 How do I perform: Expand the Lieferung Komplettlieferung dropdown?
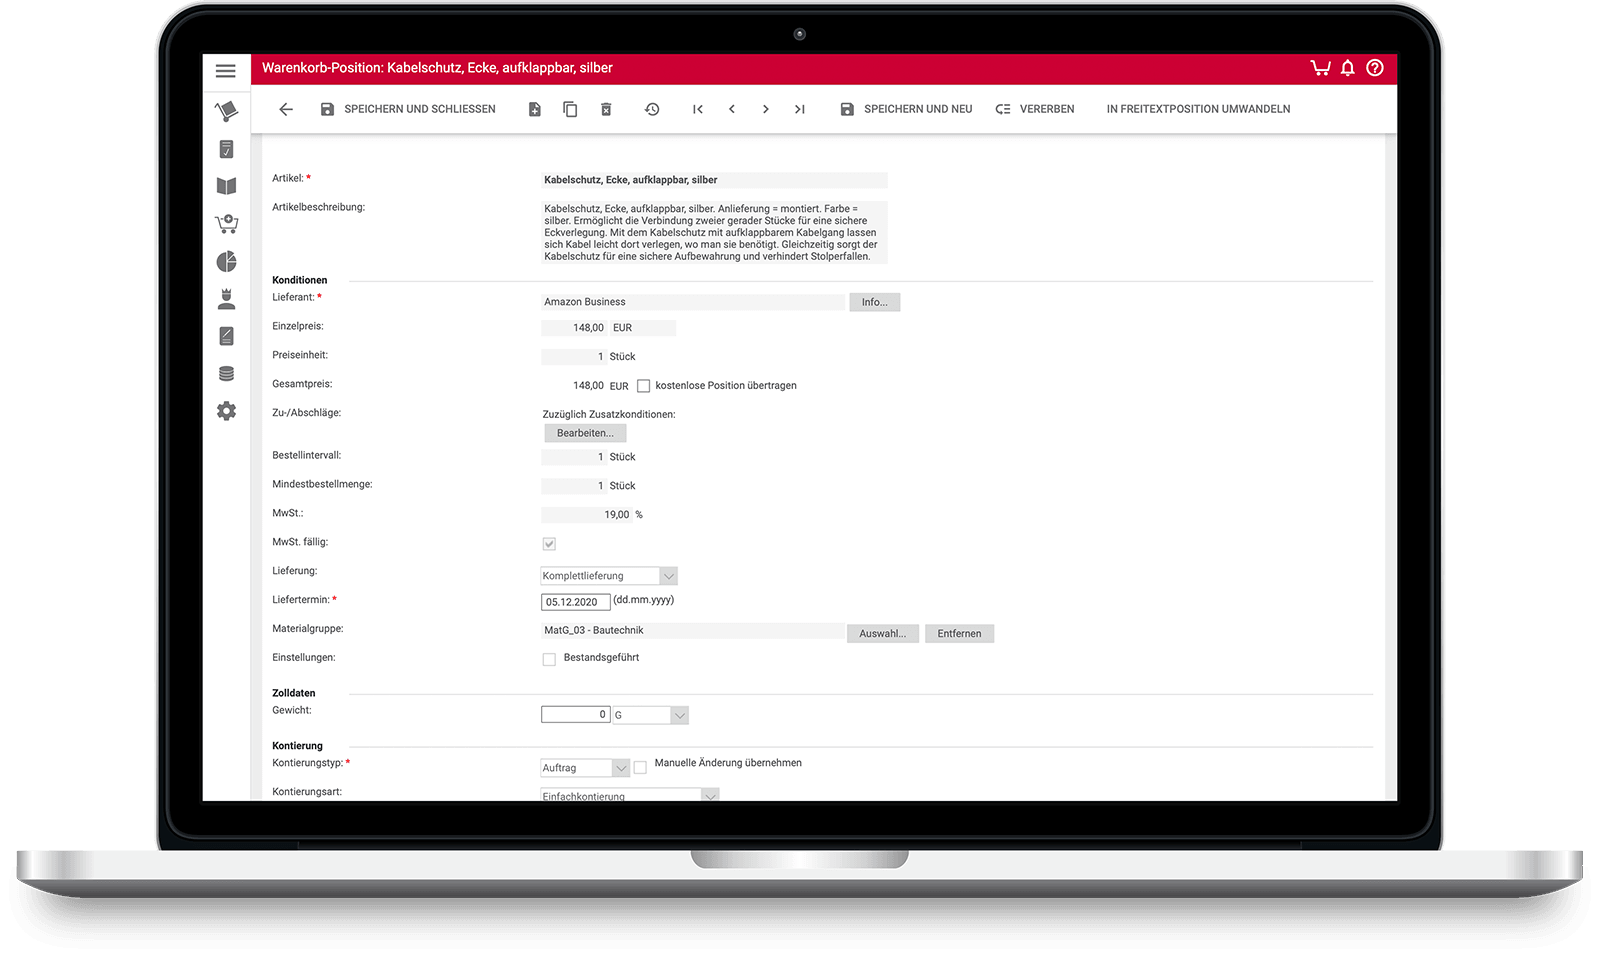[669, 576]
